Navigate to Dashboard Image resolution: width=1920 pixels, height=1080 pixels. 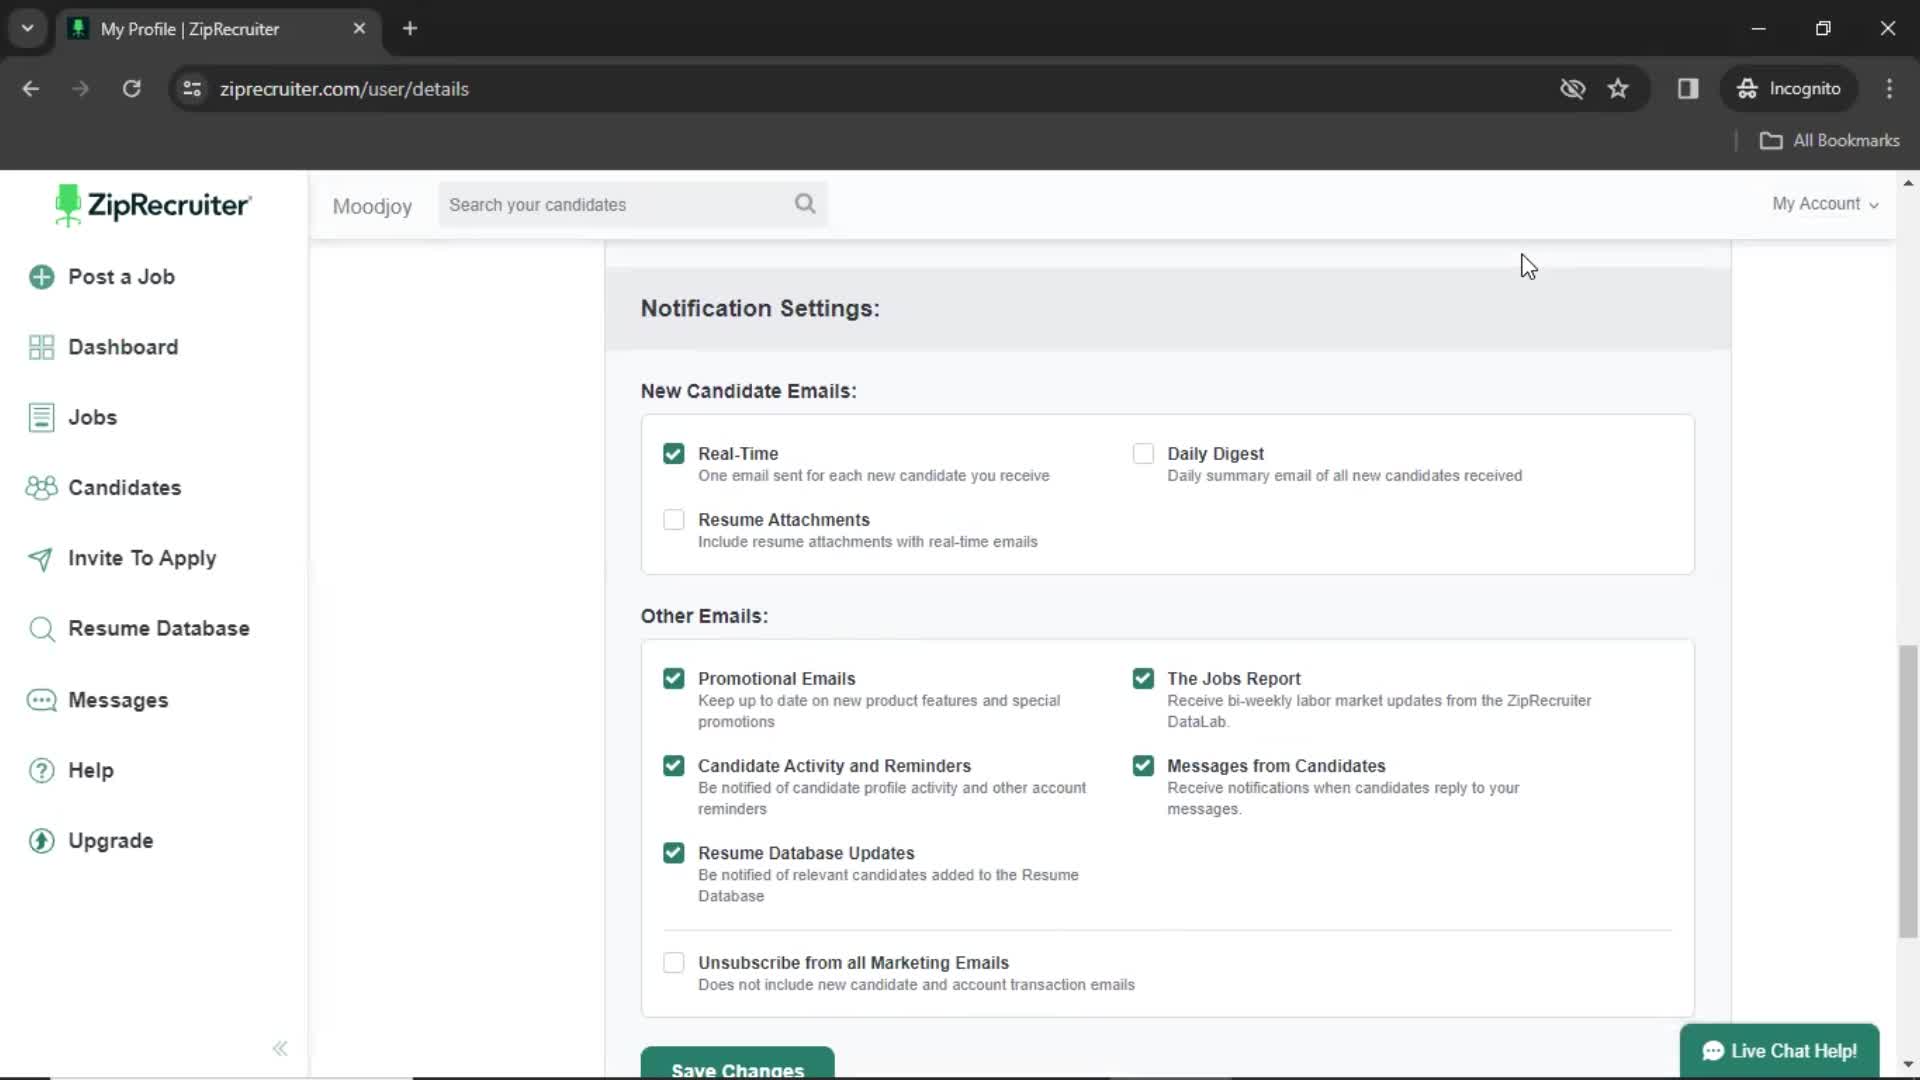coord(124,345)
